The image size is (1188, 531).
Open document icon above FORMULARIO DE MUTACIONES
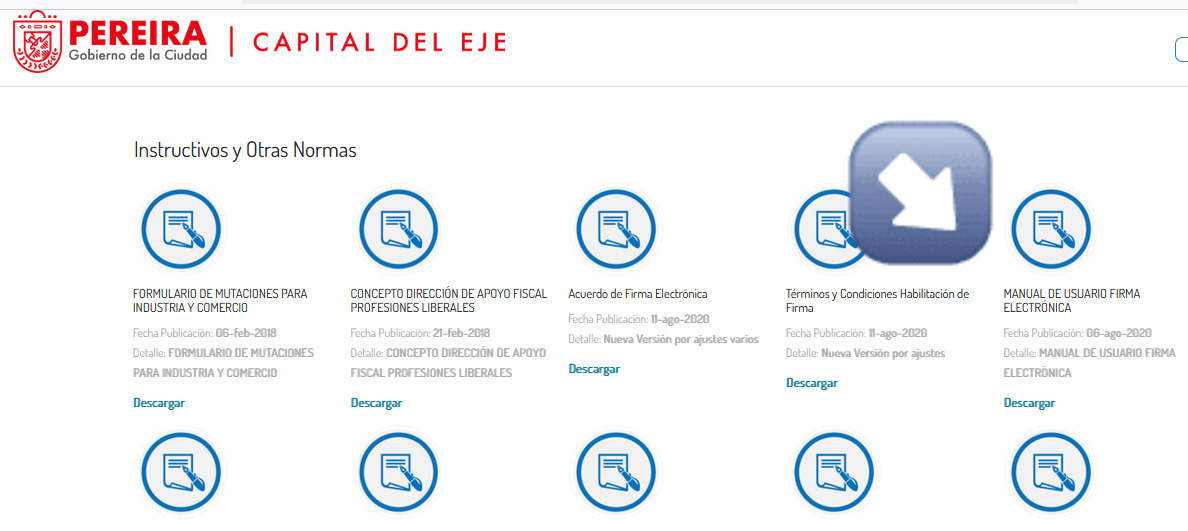coord(180,229)
